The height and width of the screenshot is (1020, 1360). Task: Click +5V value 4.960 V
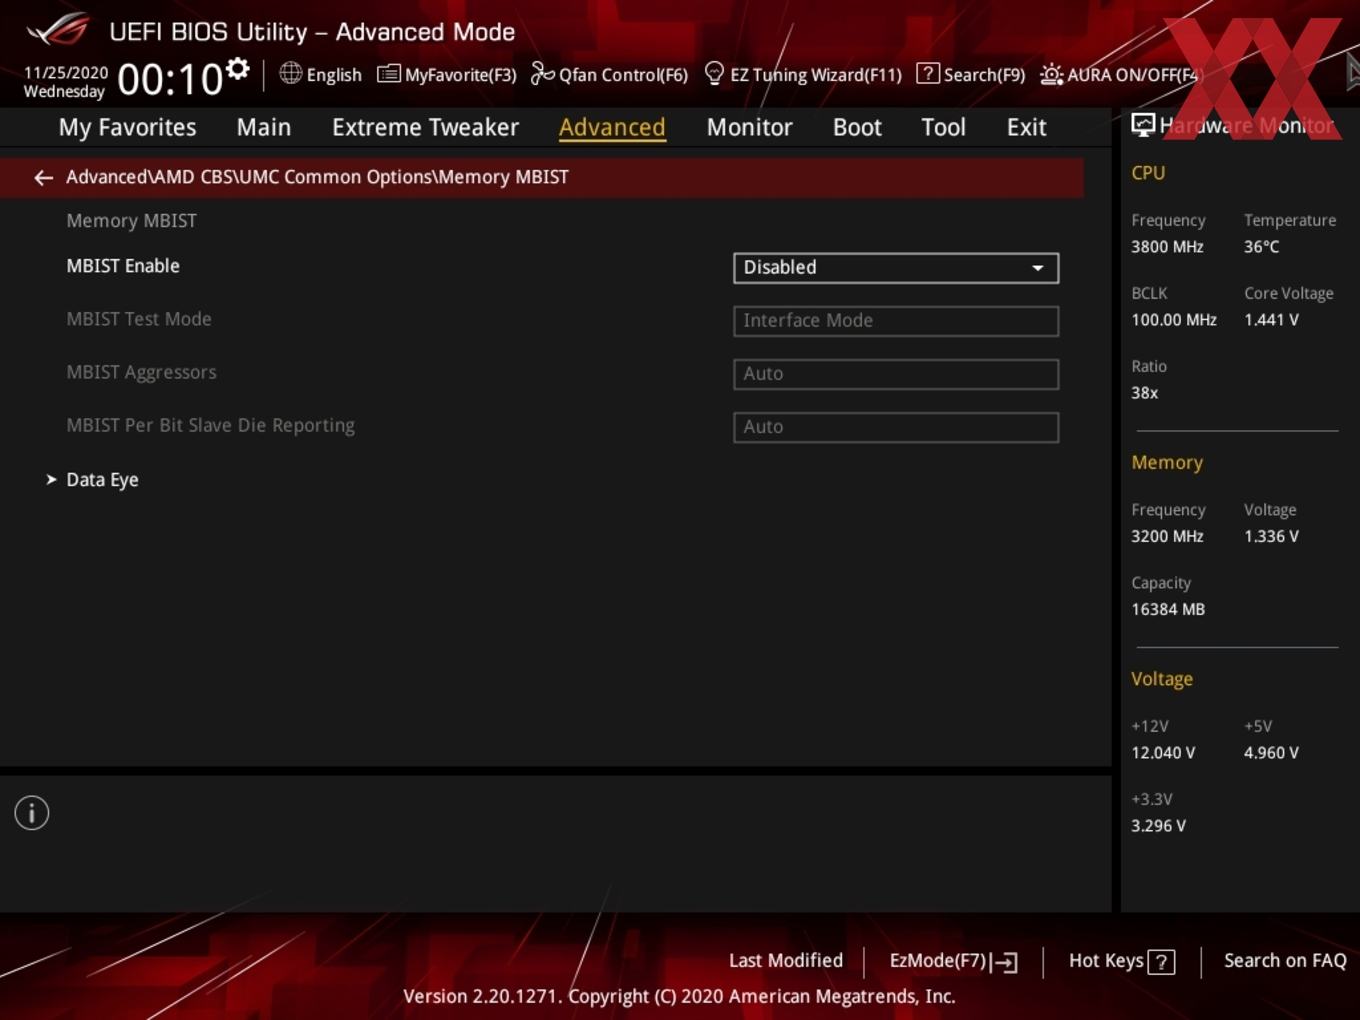pyautogui.click(x=1271, y=753)
